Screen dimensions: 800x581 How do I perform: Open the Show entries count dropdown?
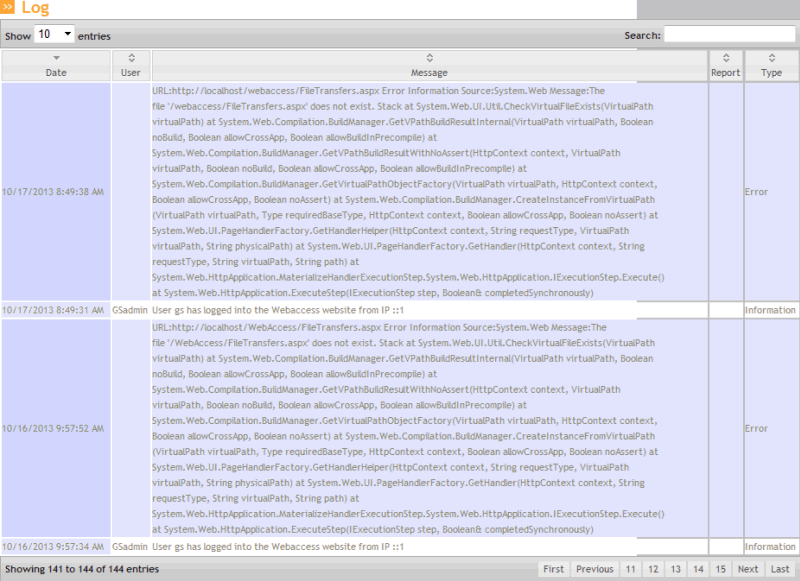[55, 34]
